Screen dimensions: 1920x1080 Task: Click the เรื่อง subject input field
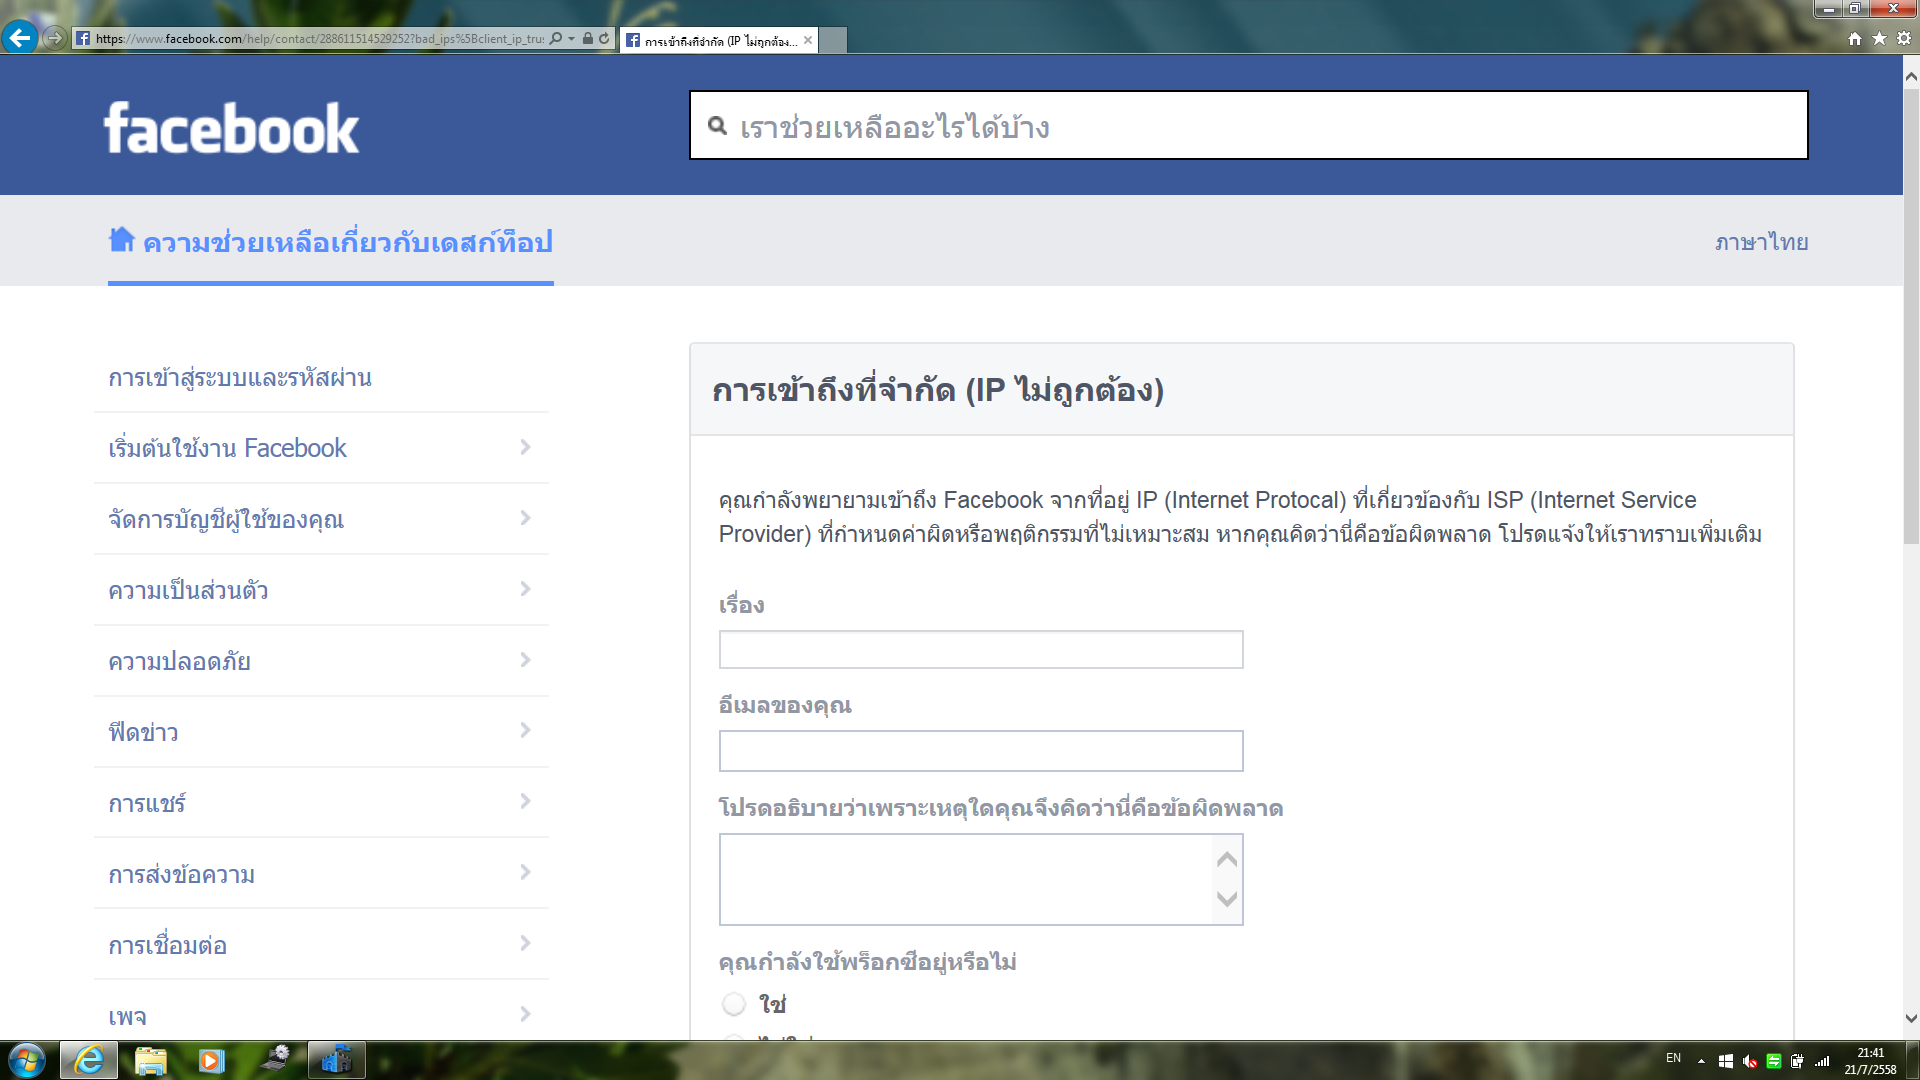tap(980, 650)
